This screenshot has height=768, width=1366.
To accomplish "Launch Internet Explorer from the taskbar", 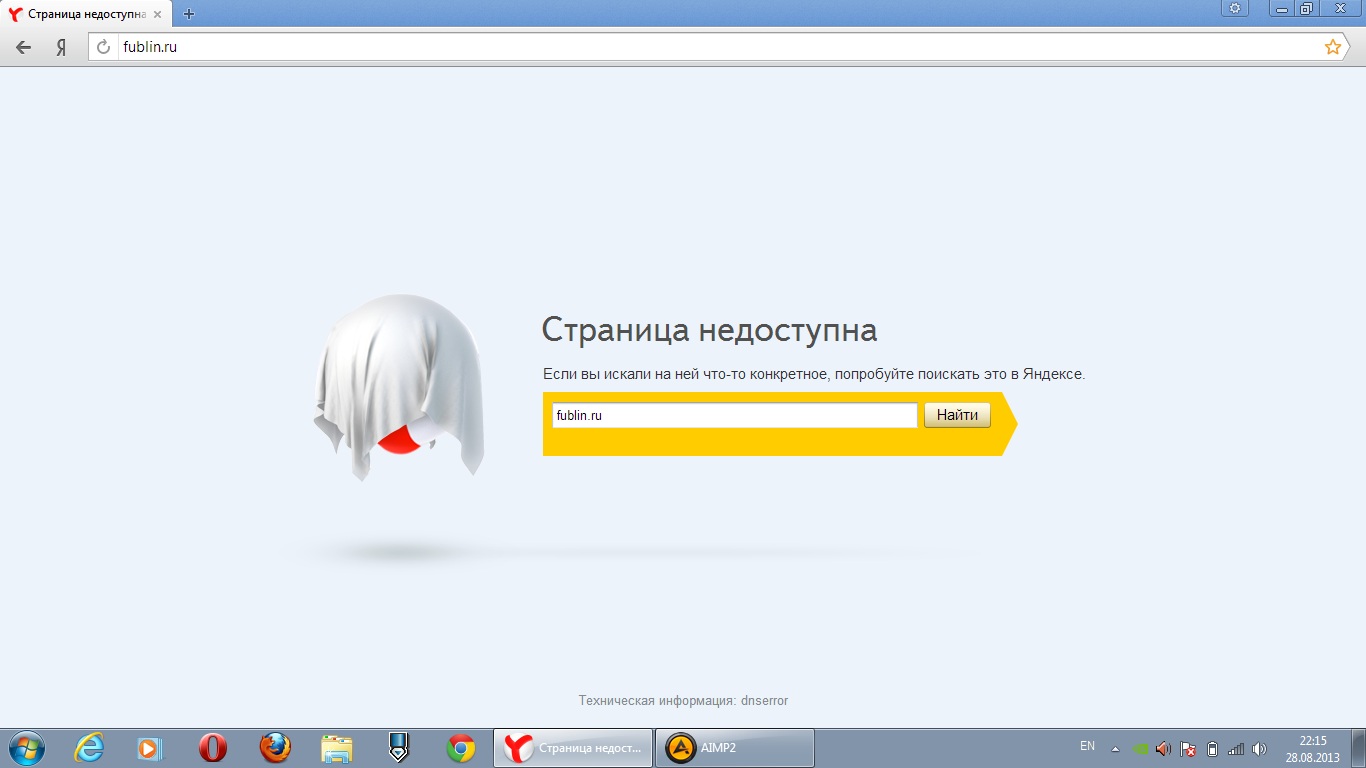I will [89, 748].
